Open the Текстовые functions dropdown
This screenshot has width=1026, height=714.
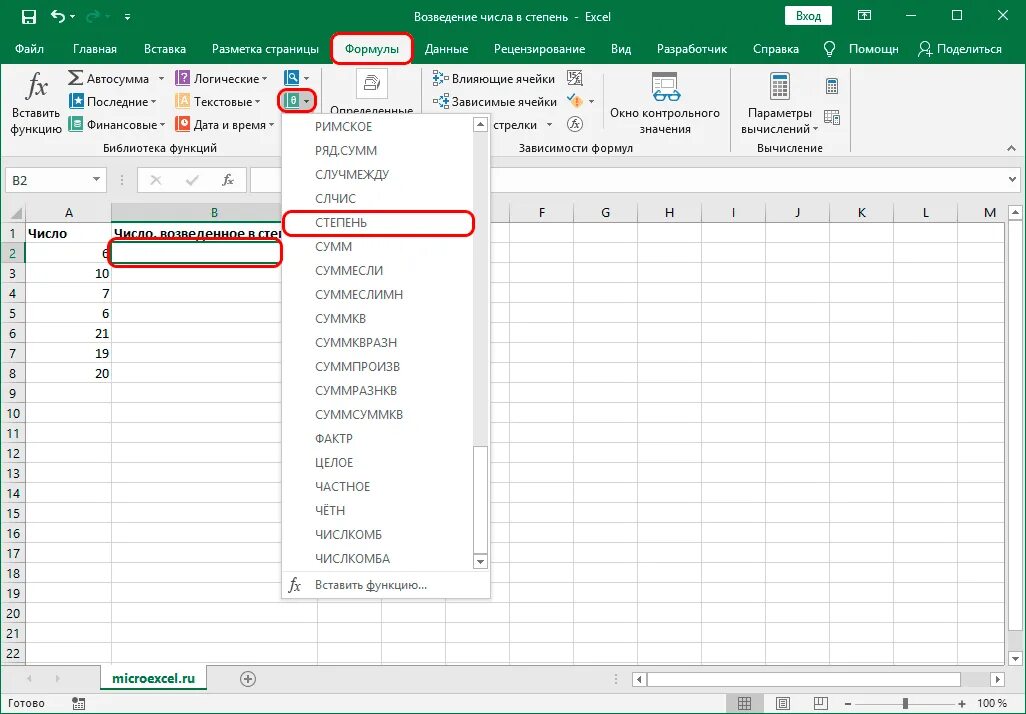217,101
